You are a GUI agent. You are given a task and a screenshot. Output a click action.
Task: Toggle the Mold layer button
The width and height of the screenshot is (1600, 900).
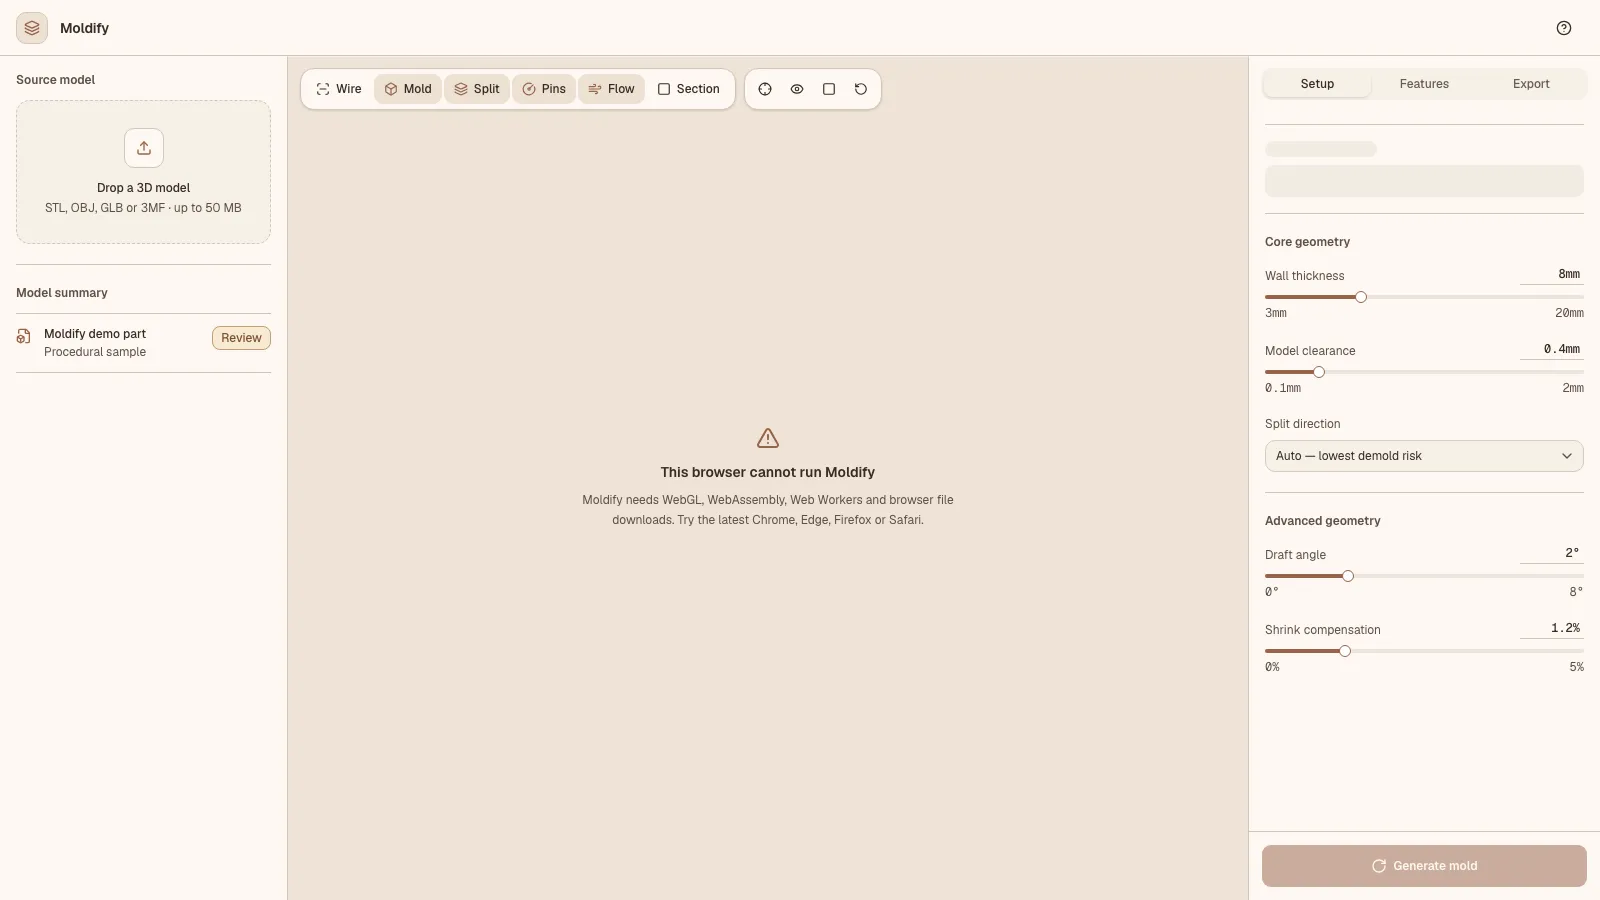[x=408, y=89]
